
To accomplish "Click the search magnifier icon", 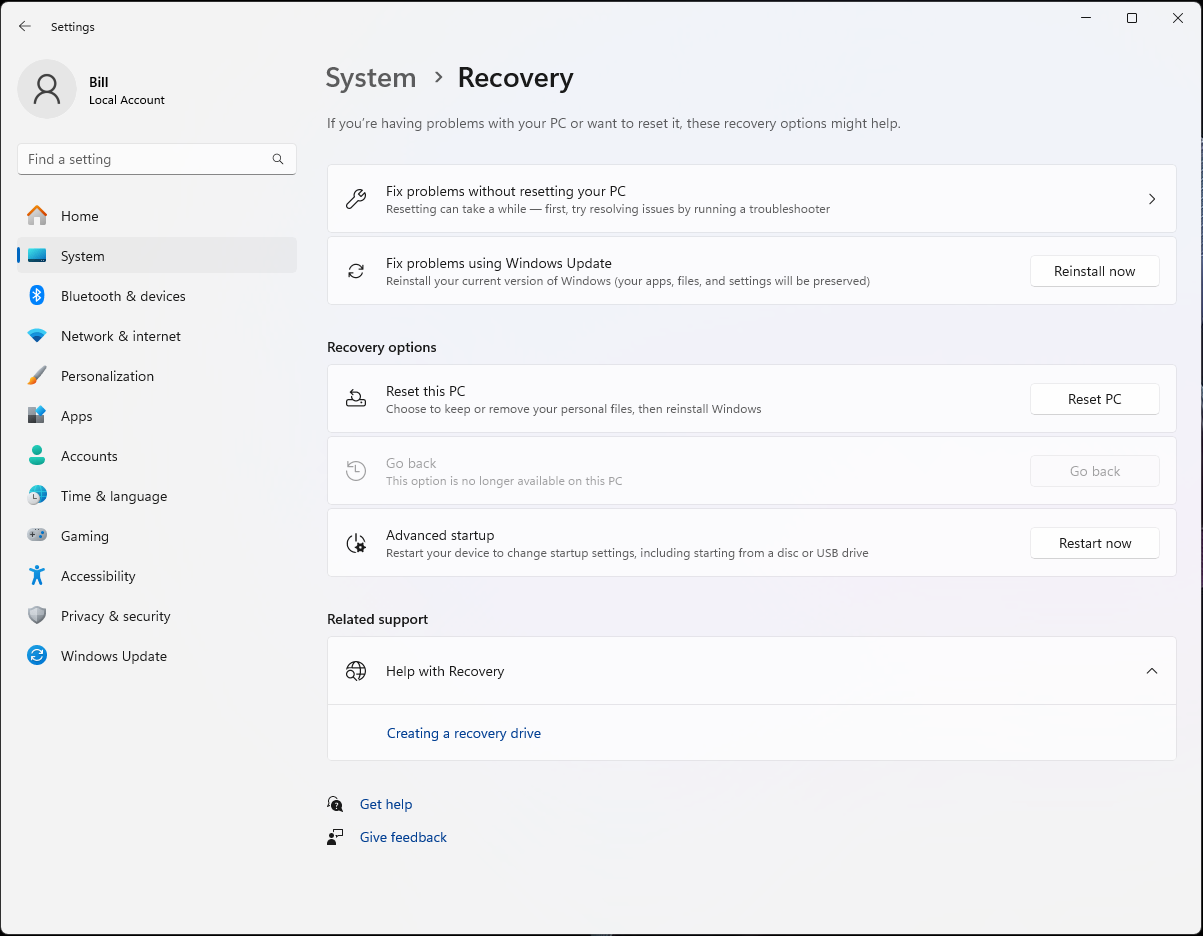I will [x=278, y=159].
